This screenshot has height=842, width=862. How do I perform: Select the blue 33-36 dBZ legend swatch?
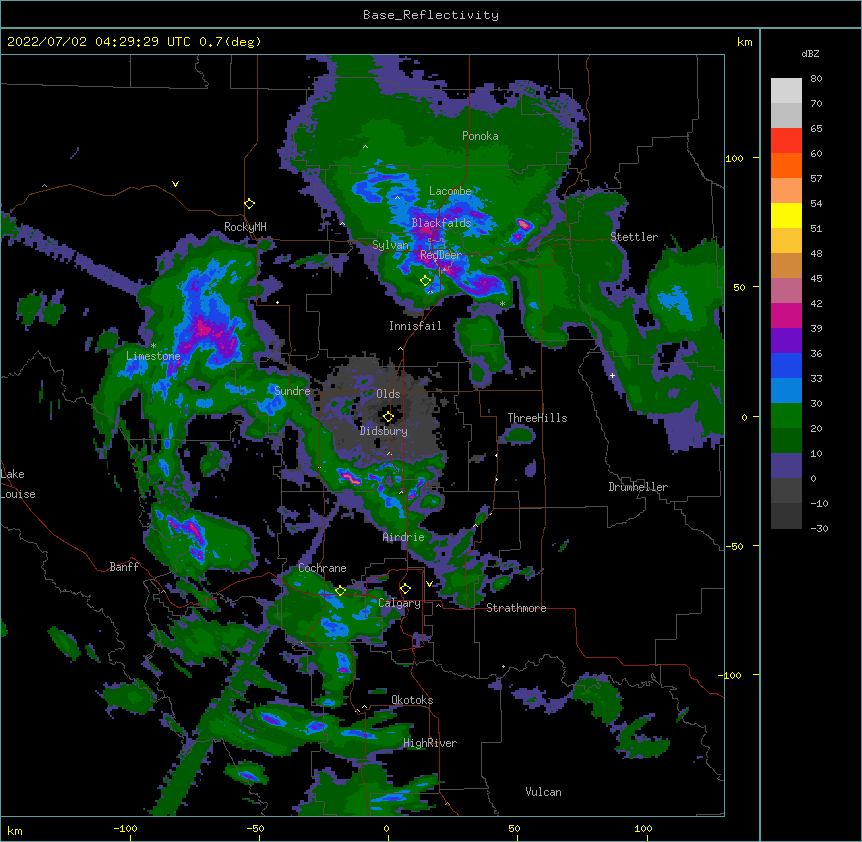click(x=786, y=365)
